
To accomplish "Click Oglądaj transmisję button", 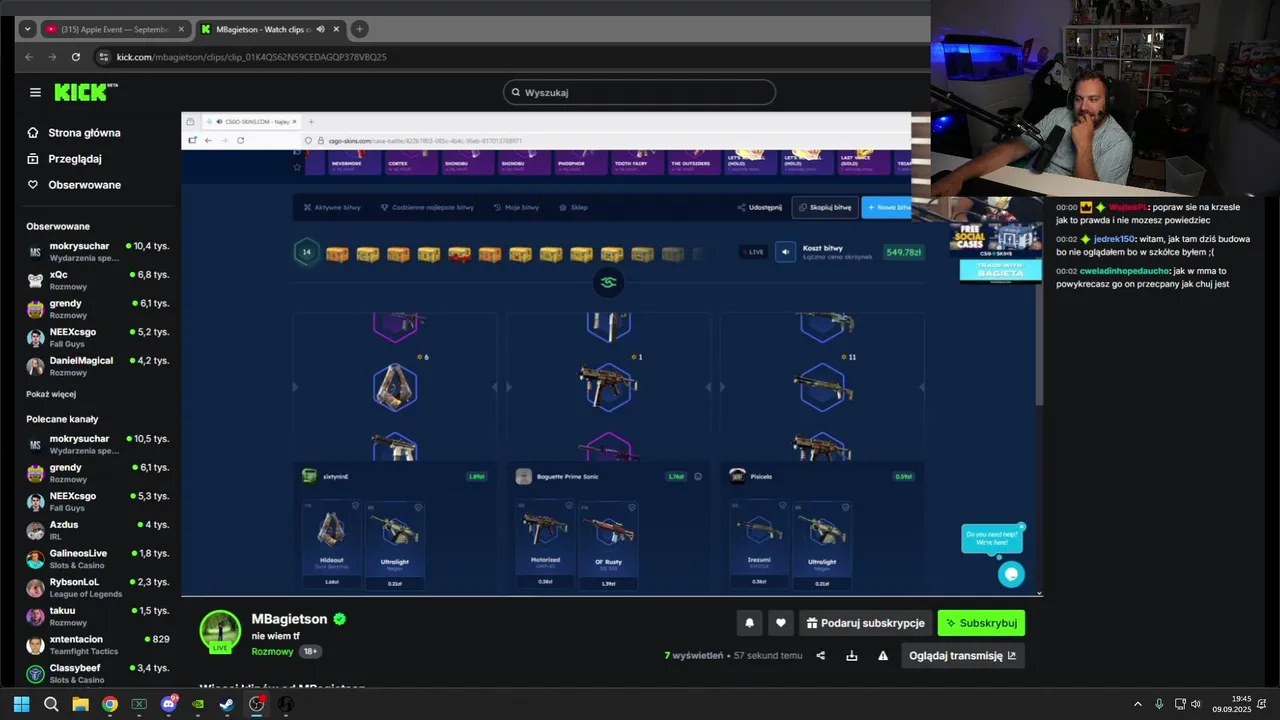I will (x=962, y=656).
